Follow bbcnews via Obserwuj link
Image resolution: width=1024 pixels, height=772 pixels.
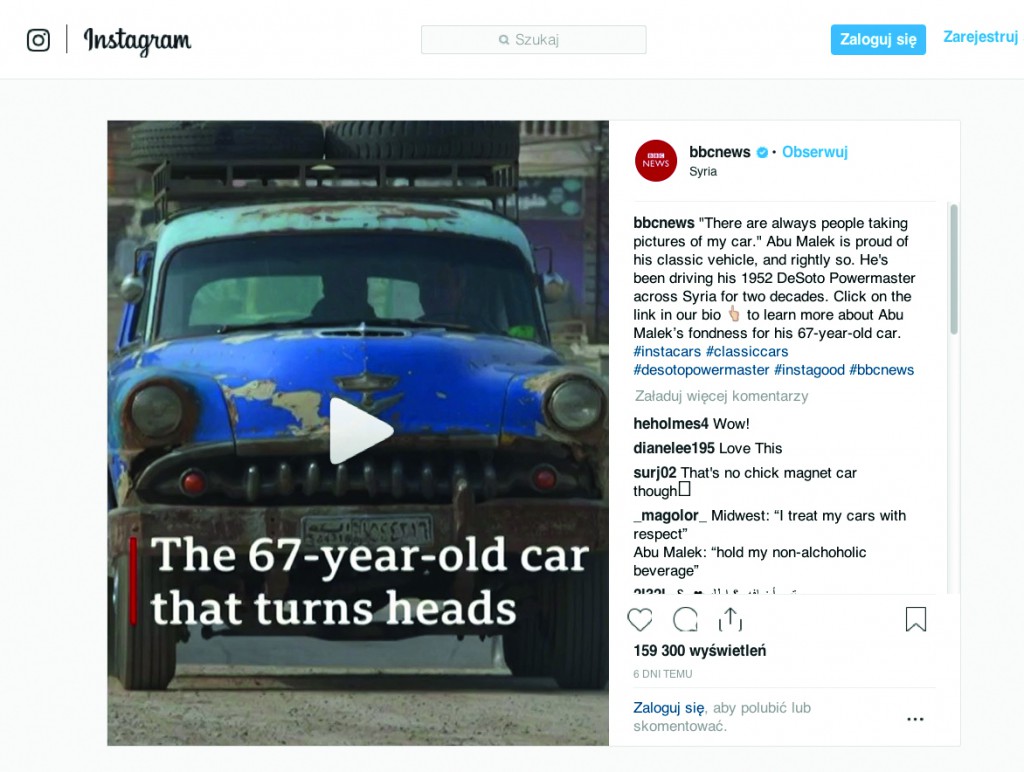[814, 152]
